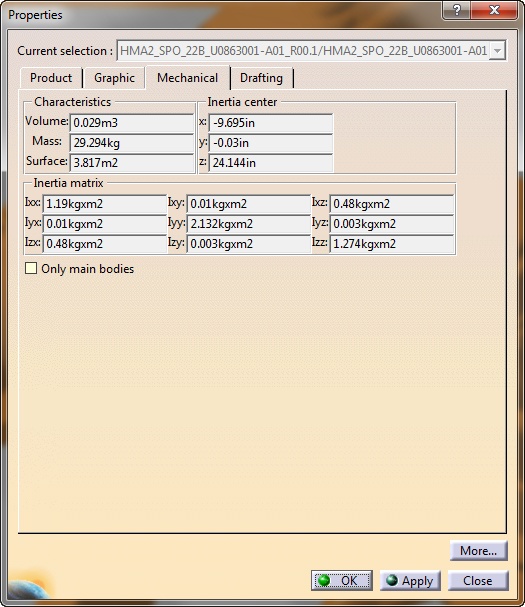Enable the Only main bodies checkbox
Image resolution: width=525 pixels, height=607 pixels.
[31, 268]
